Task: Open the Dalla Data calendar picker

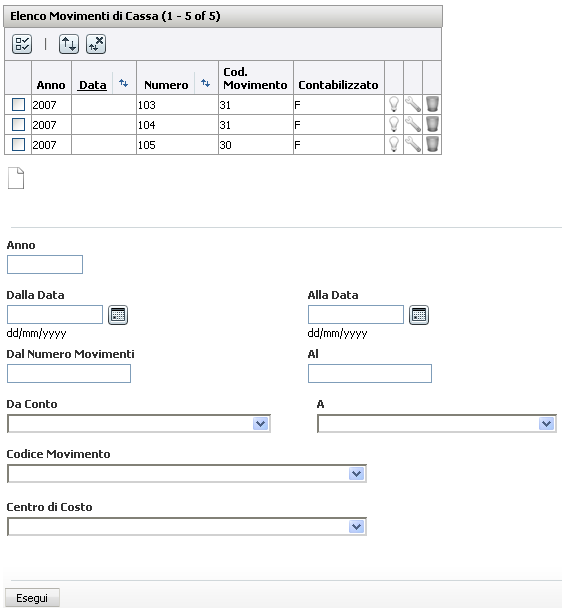Action: click(118, 315)
